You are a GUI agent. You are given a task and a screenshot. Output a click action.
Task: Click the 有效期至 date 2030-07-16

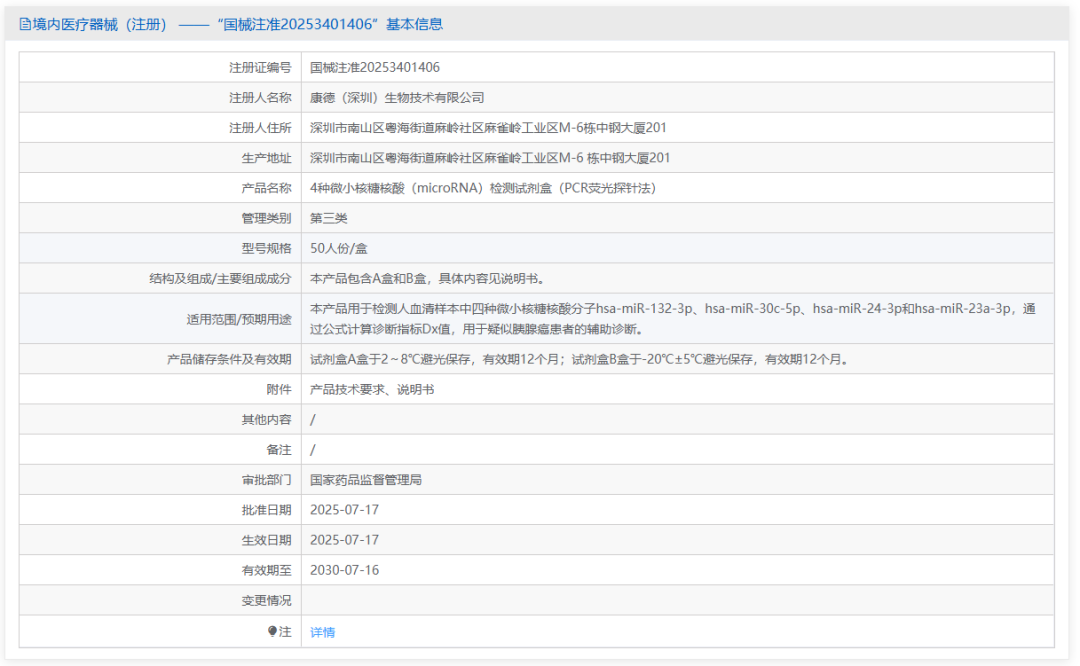pyautogui.click(x=345, y=570)
